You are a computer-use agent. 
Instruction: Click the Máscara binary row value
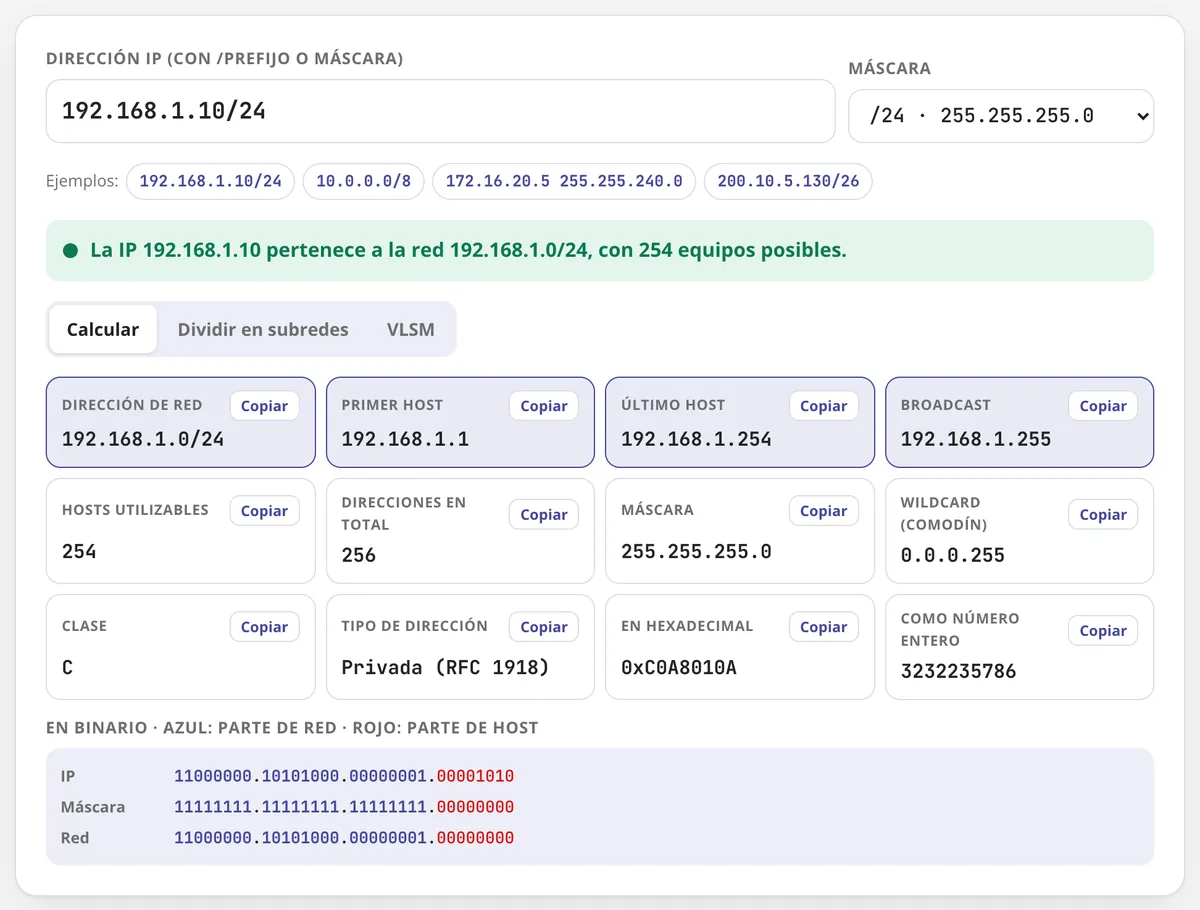click(x=344, y=807)
